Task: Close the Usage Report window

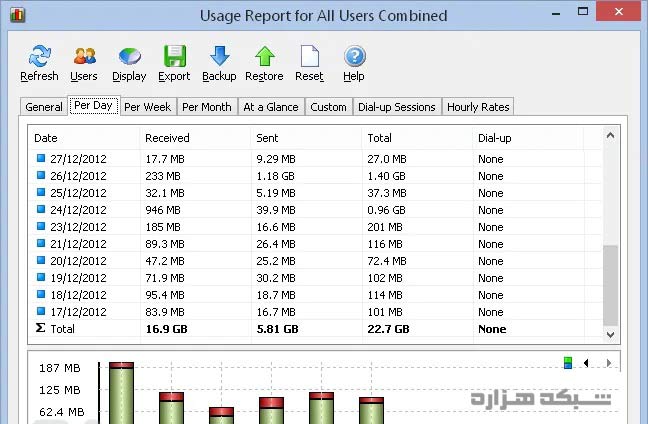Action: pos(619,12)
